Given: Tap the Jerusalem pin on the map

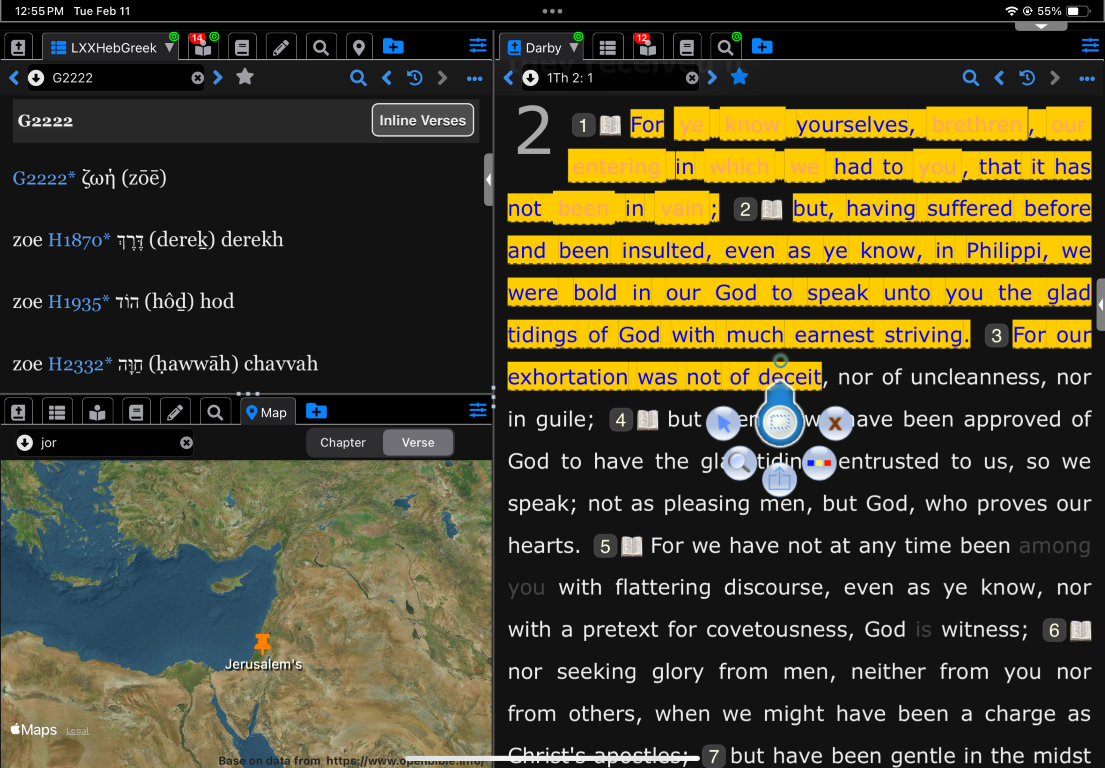Looking at the screenshot, I should [x=263, y=643].
